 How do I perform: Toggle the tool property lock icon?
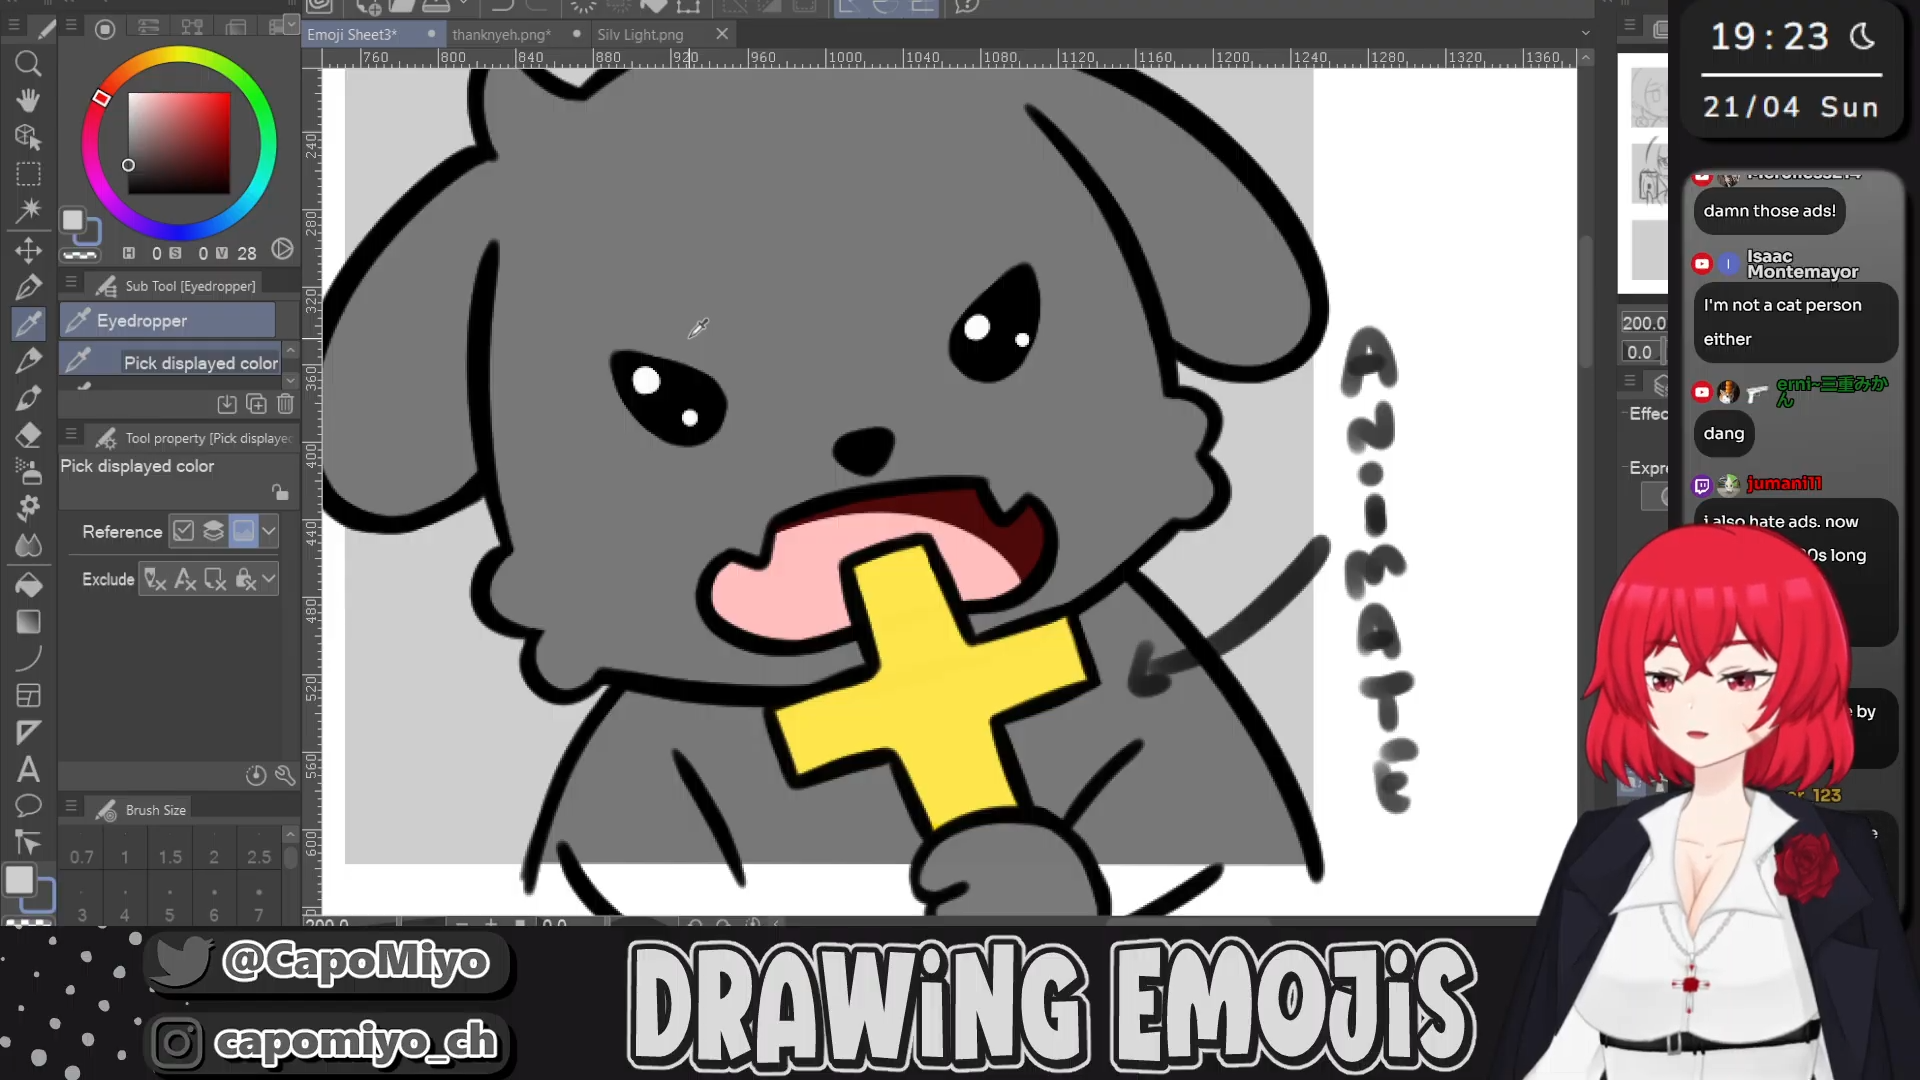pos(280,492)
